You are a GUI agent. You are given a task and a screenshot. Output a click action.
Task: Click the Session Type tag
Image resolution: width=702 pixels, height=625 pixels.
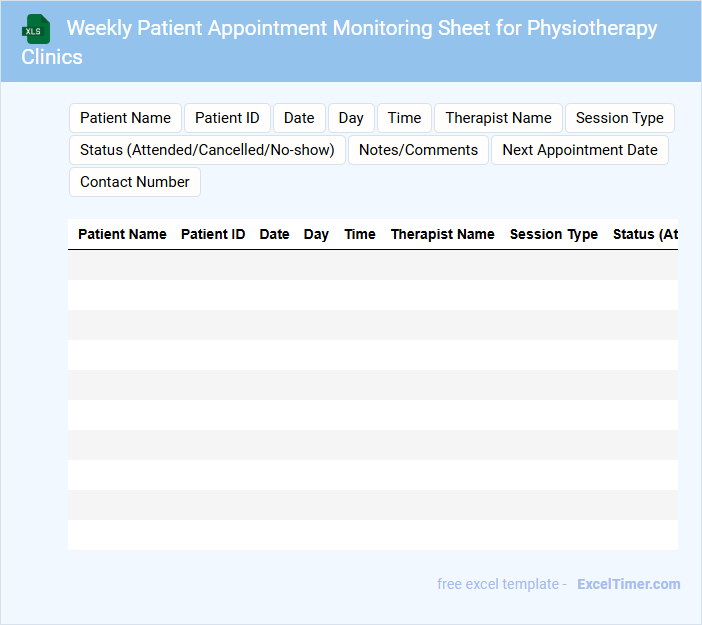[619, 118]
